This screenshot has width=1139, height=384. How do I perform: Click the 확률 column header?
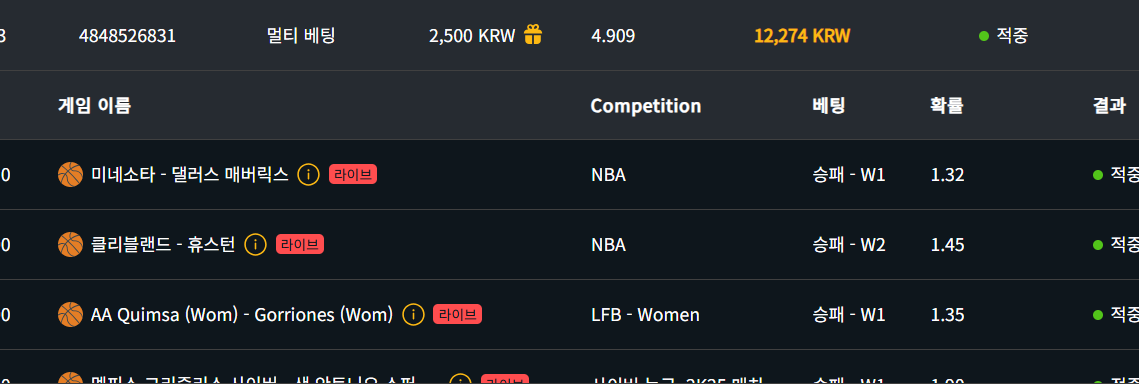coord(947,105)
